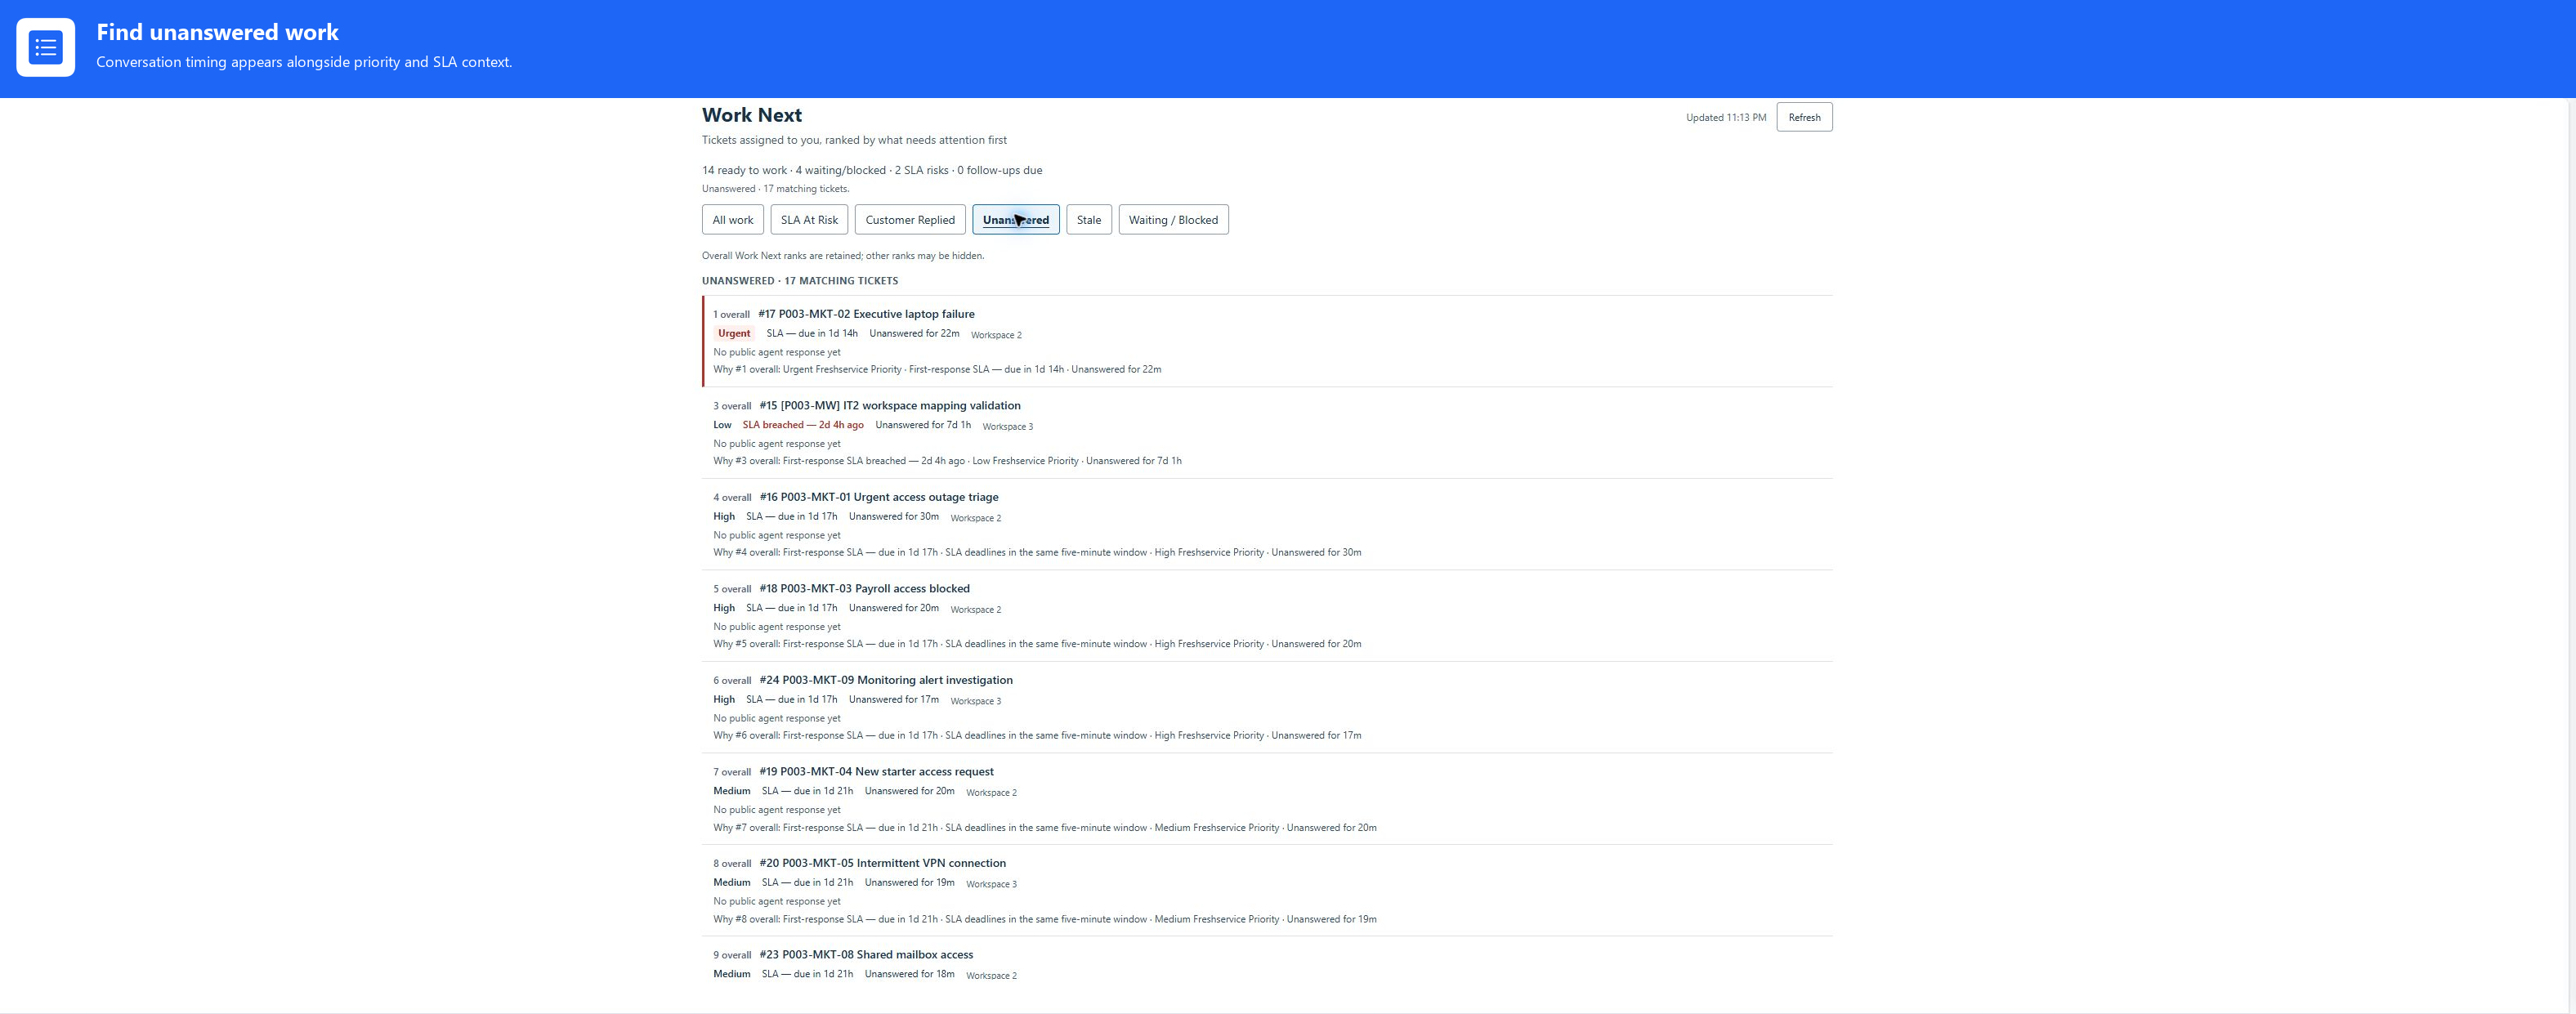Open ticket #24 Monitoring alert investigation
Image resolution: width=2576 pixels, height=1014 pixels.
[x=885, y=680]
